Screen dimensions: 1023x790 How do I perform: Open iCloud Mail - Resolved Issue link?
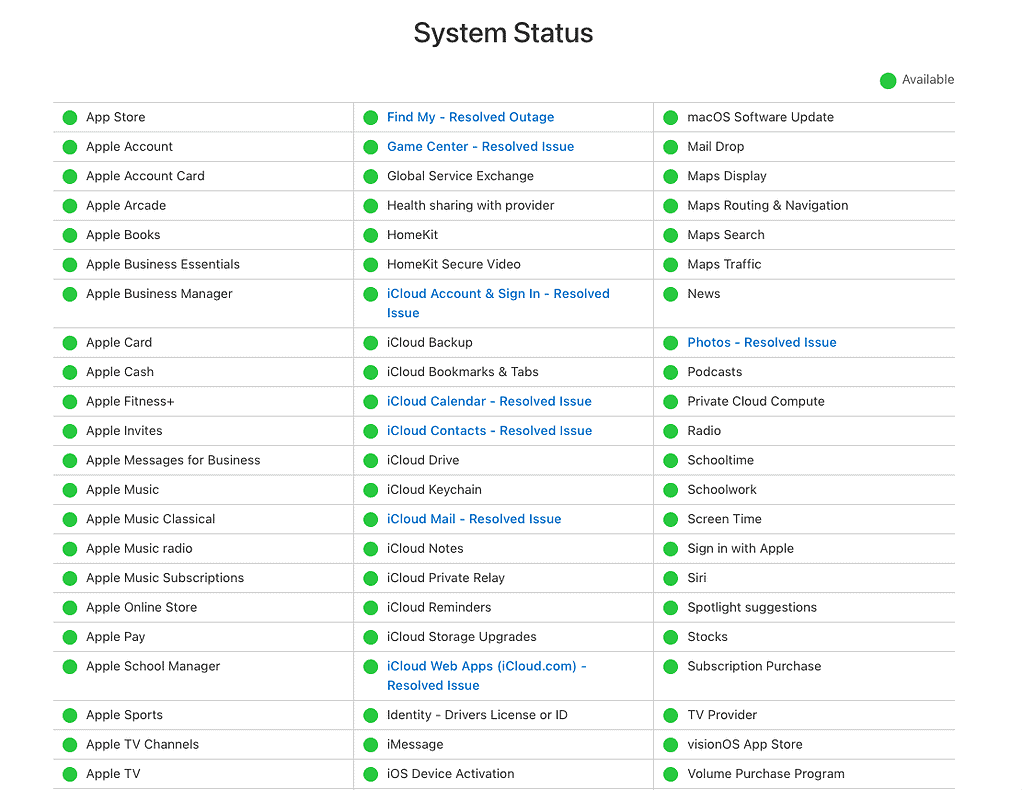(x=474, y=519)
